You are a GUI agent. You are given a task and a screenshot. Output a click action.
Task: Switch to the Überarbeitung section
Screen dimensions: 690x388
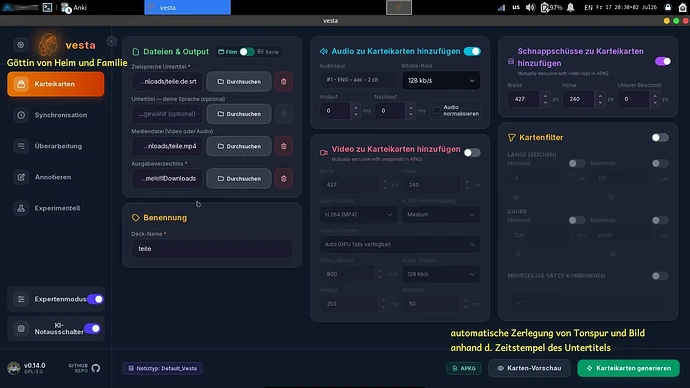click(55, 146)
